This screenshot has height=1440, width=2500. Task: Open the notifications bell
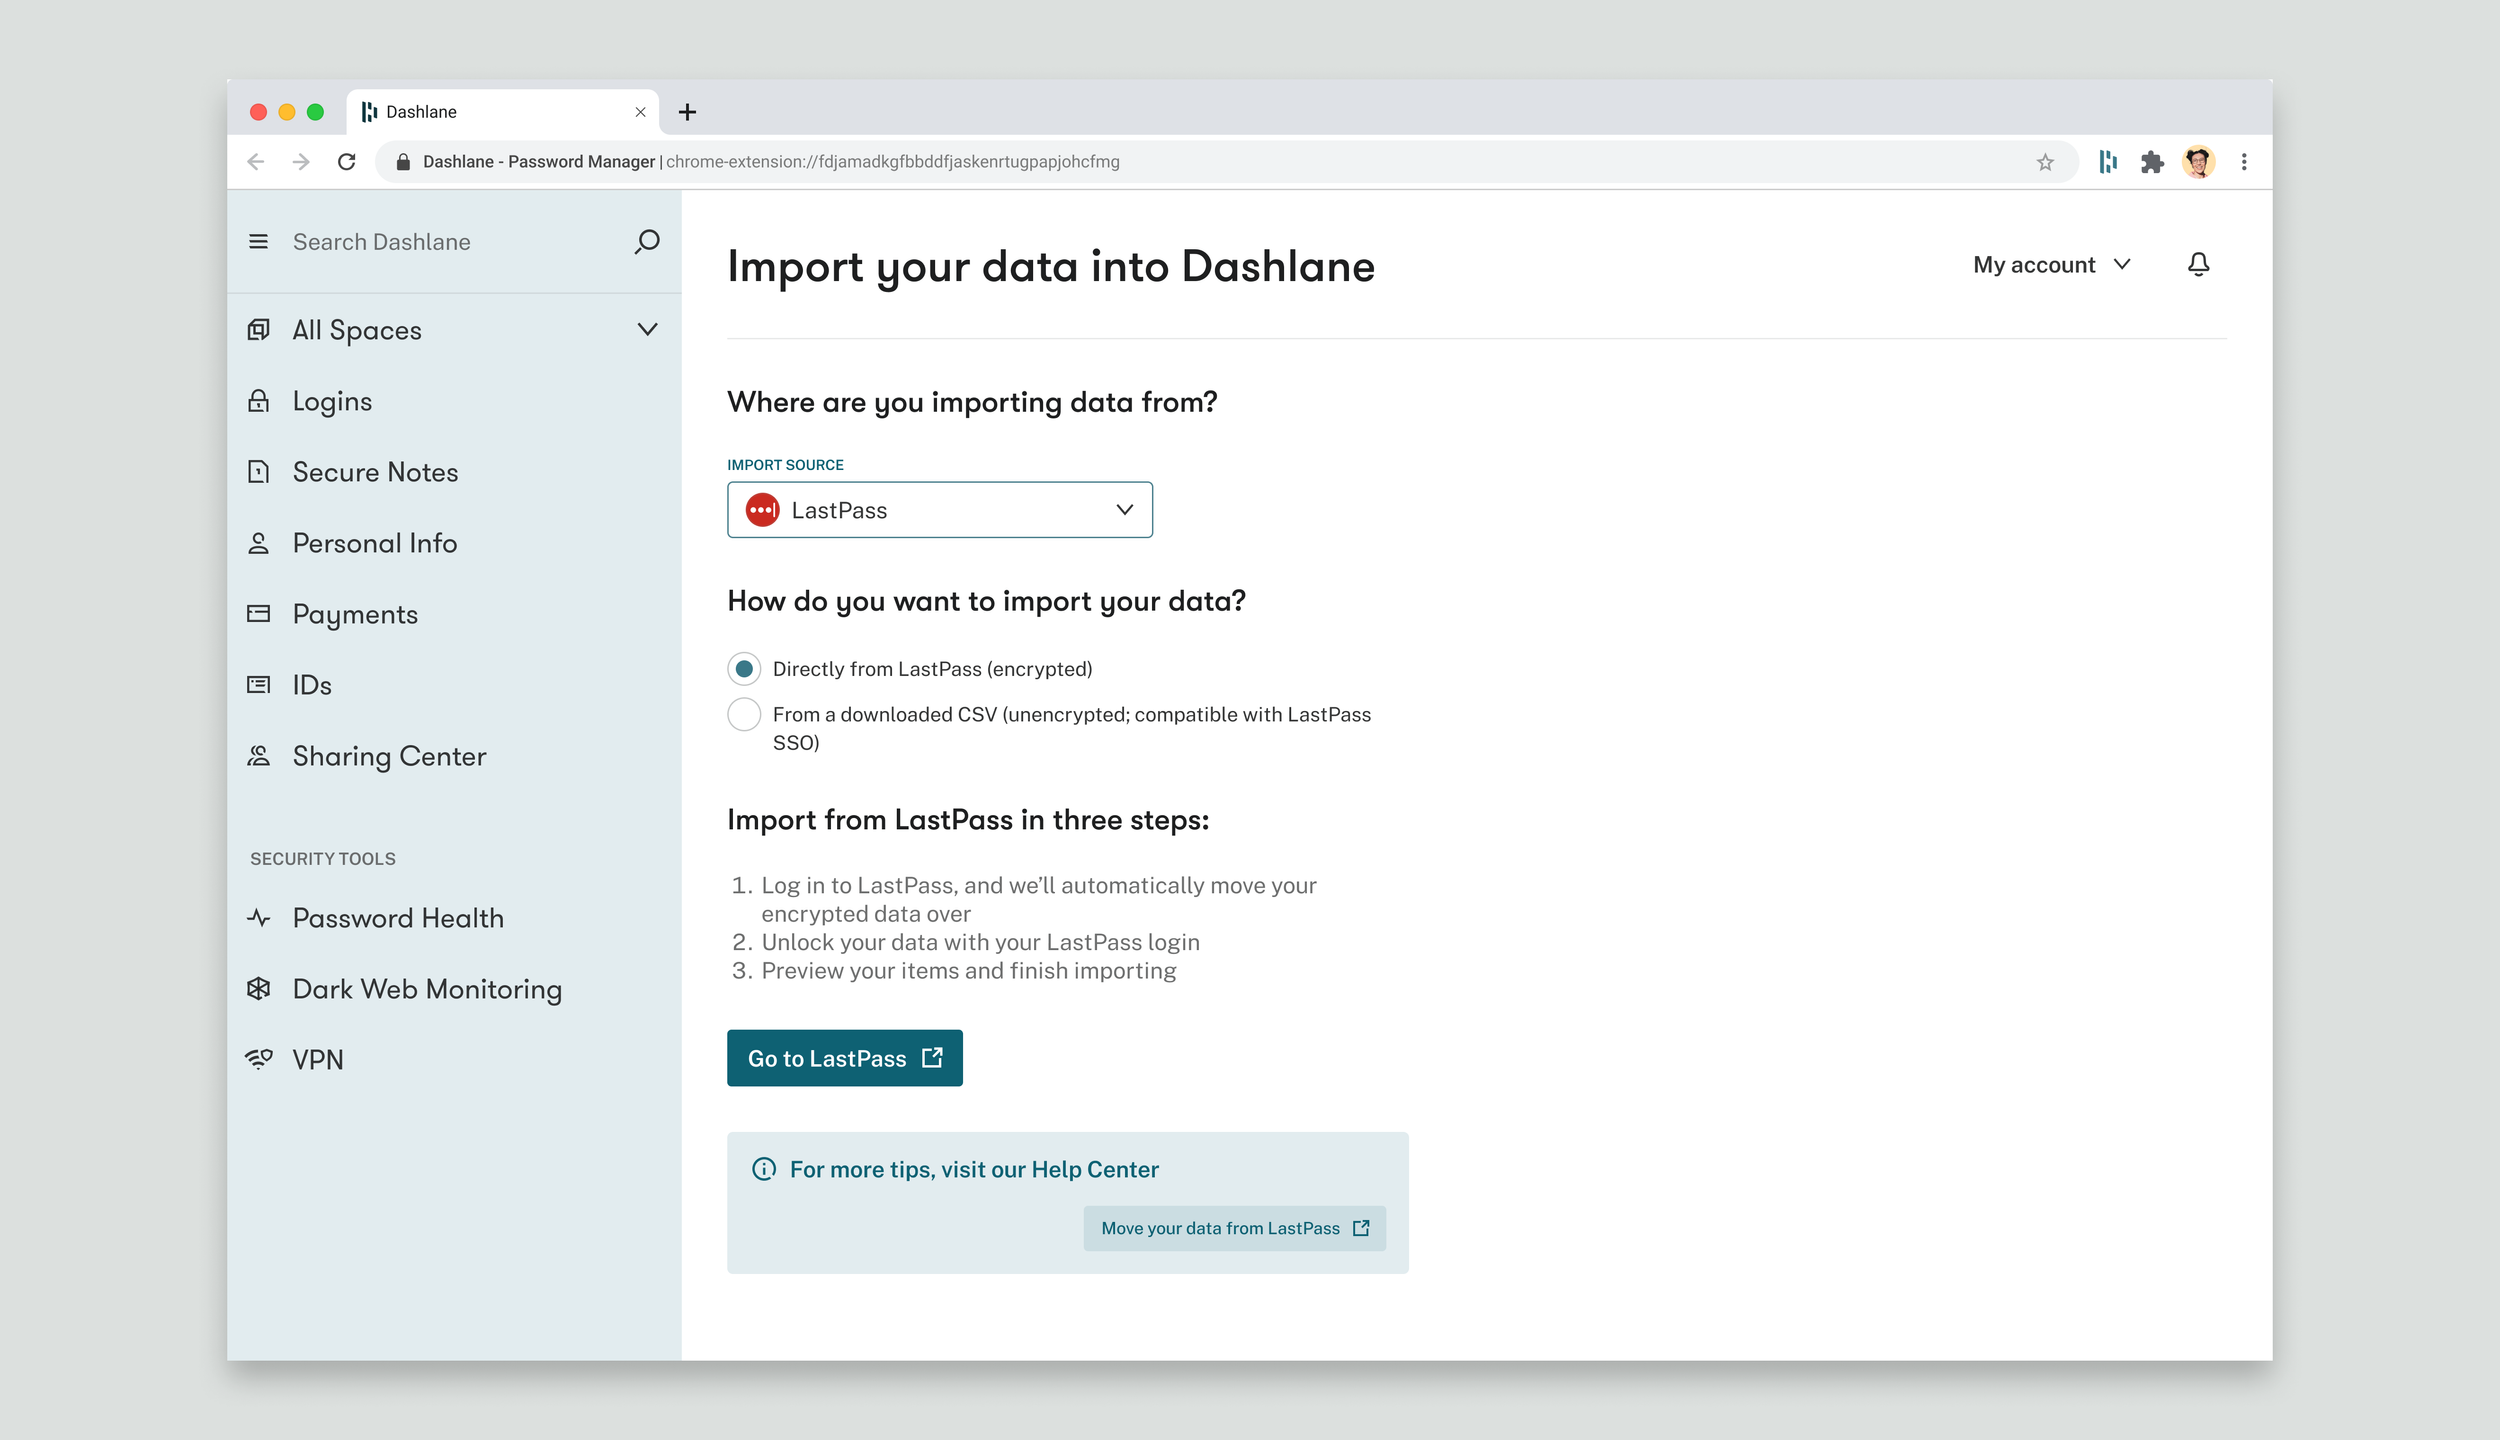point(2198,265)
